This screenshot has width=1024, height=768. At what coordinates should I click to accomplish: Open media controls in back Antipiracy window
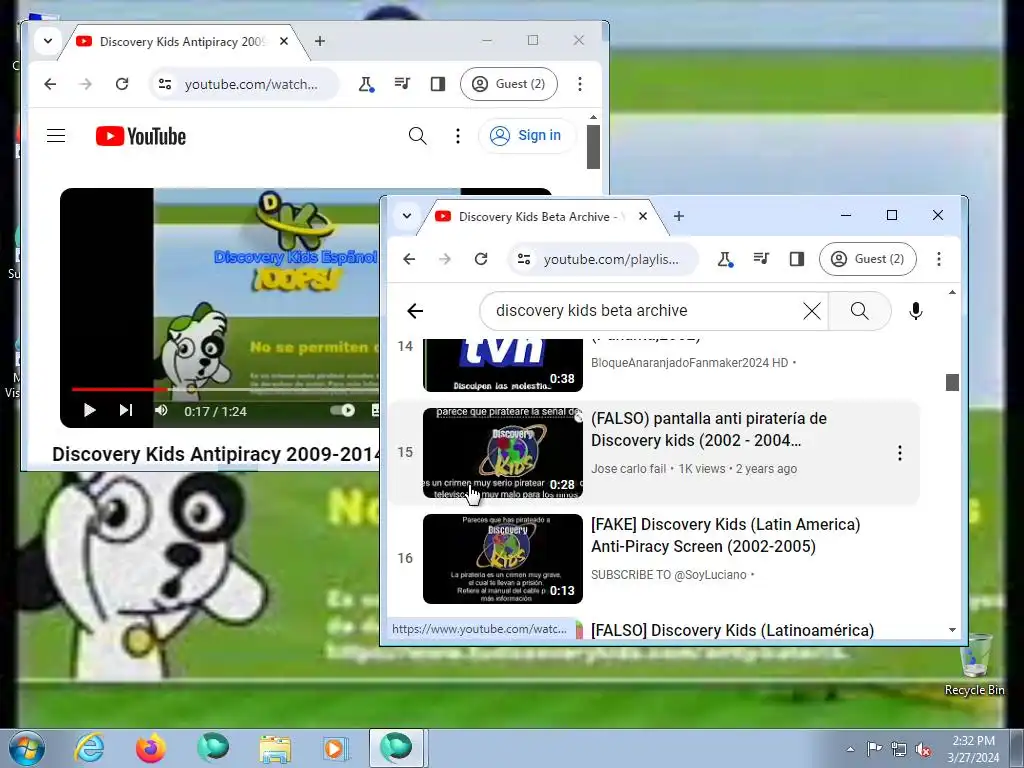click(402, 84)
